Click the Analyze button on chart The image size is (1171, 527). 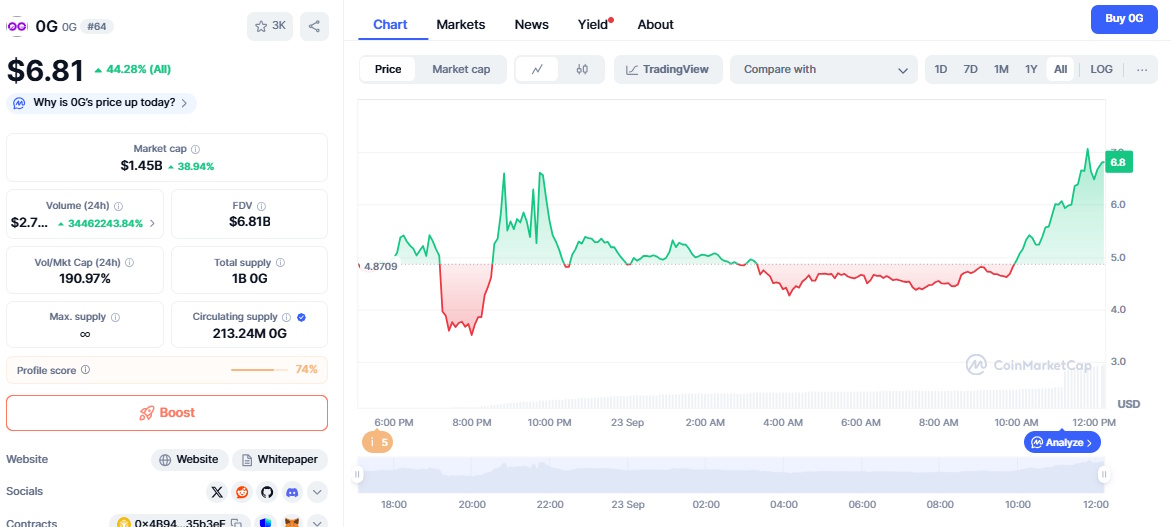(x=1062, y=443)
